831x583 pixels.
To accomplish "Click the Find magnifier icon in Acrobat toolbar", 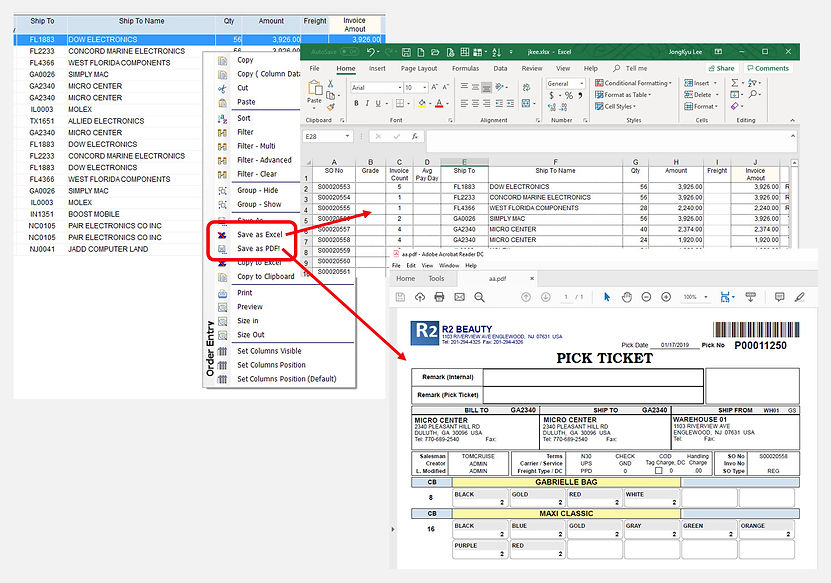I will tap(480, 297).
